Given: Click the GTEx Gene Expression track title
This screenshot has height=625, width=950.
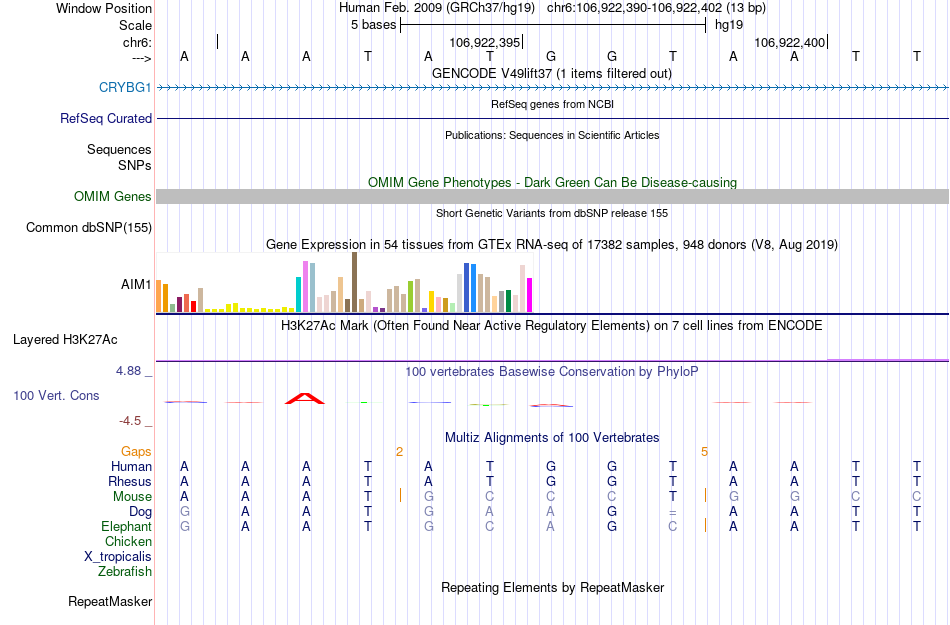Looking at the screenshot, I should (552, 245).
